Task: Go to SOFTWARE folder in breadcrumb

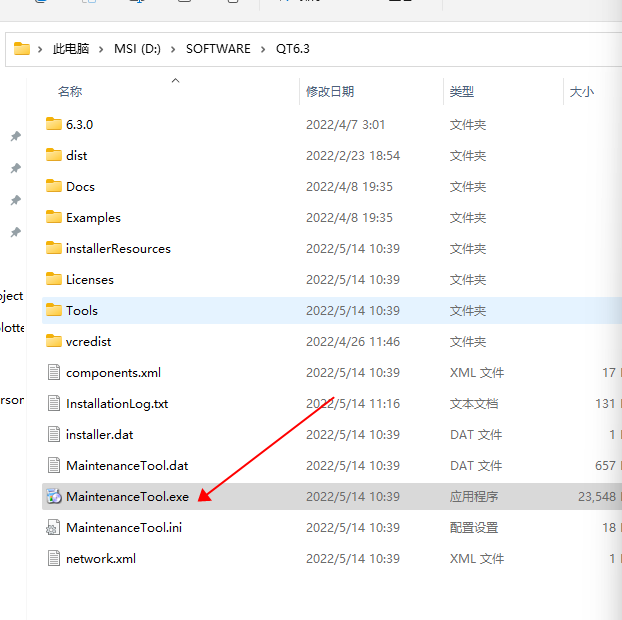Action: click(x=218, y=49)
